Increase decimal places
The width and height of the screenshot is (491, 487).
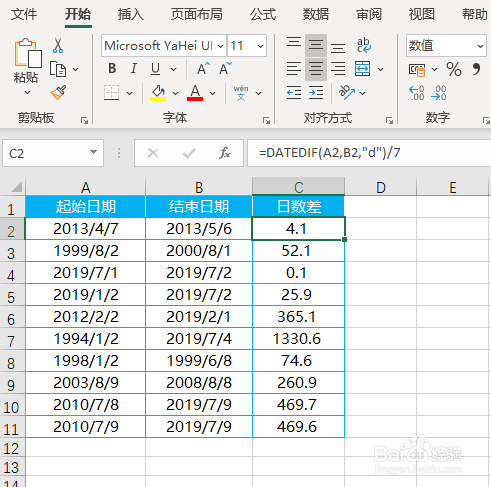(x=417, y=93)
